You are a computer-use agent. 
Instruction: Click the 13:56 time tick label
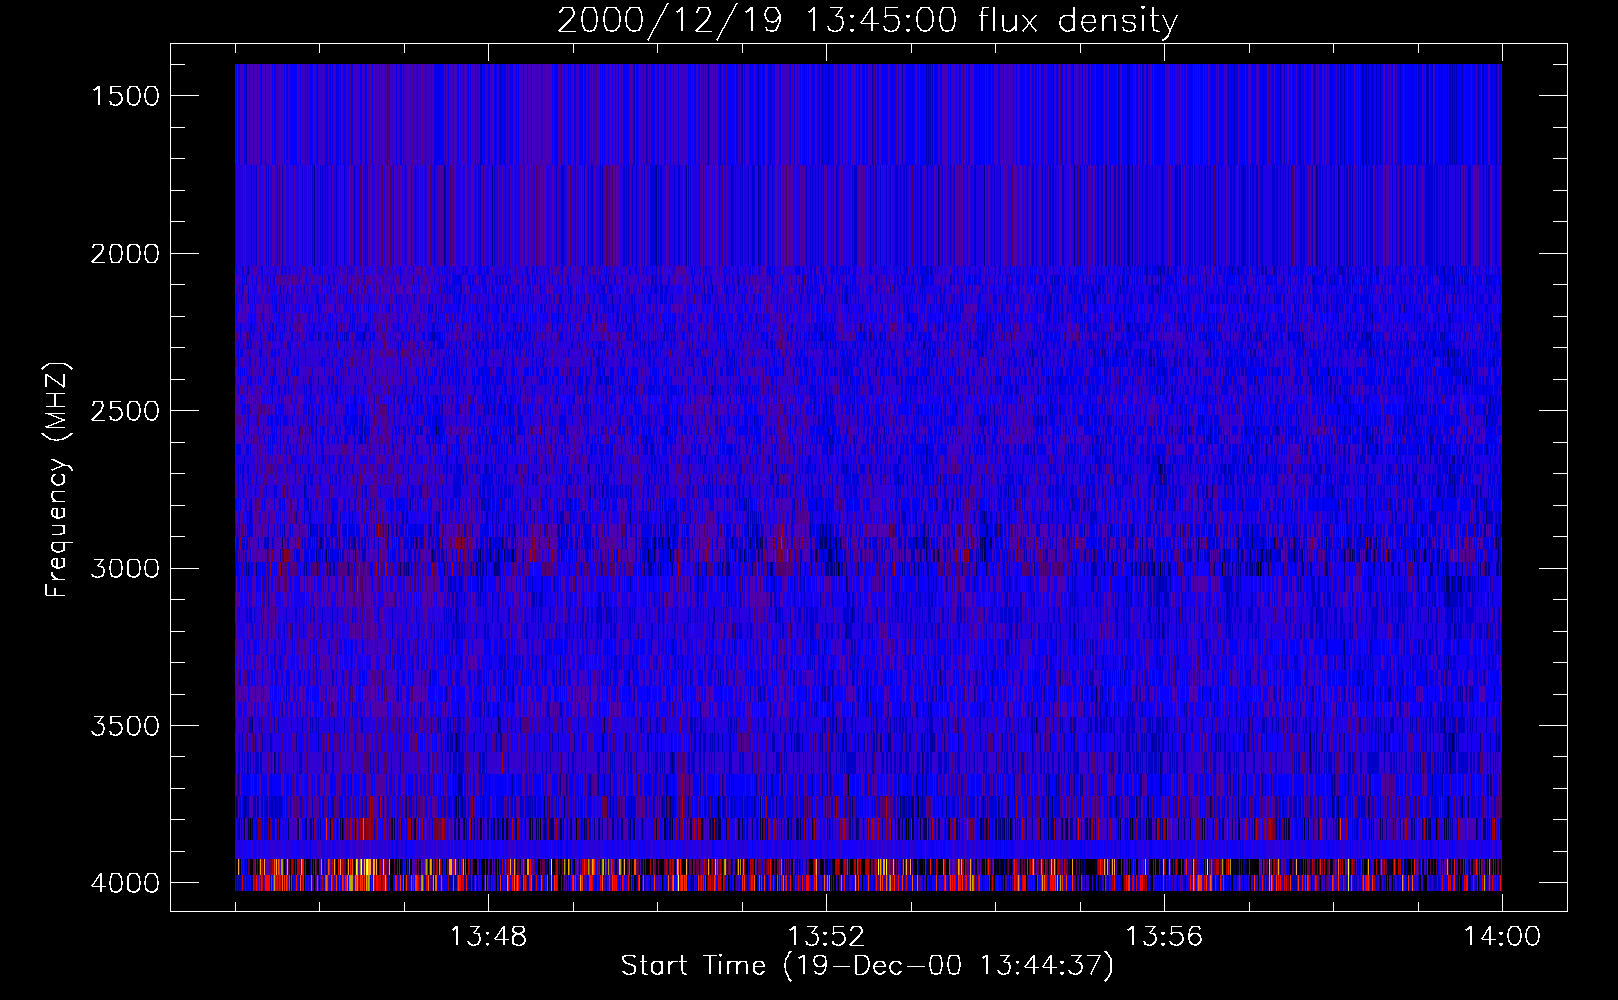1164,937
